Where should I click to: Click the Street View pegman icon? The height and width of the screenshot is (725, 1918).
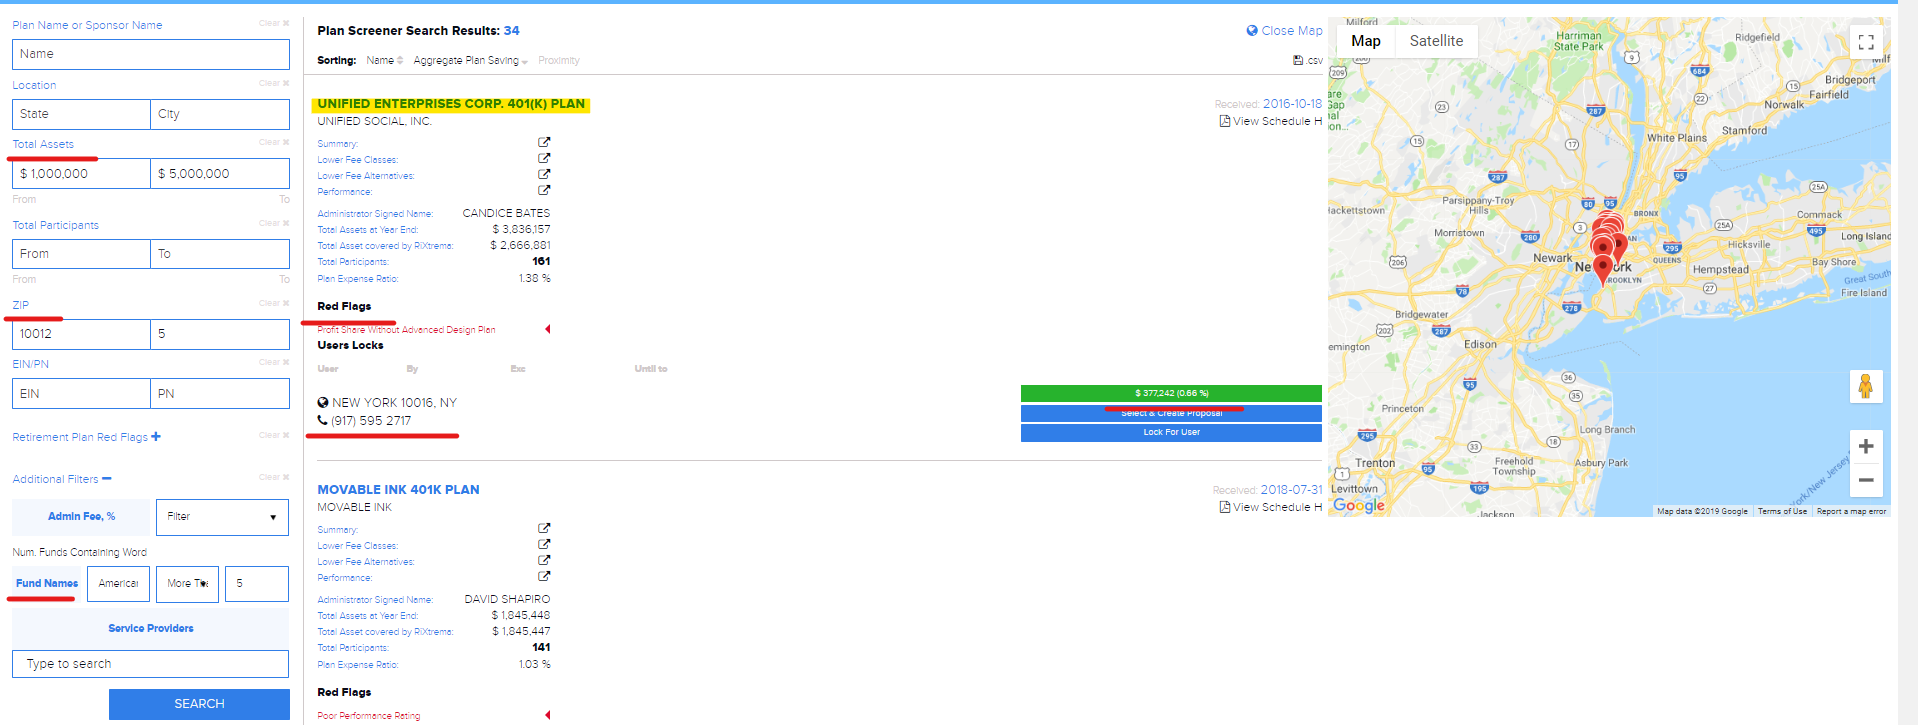pyautogui.click(x=1865, y=387)
